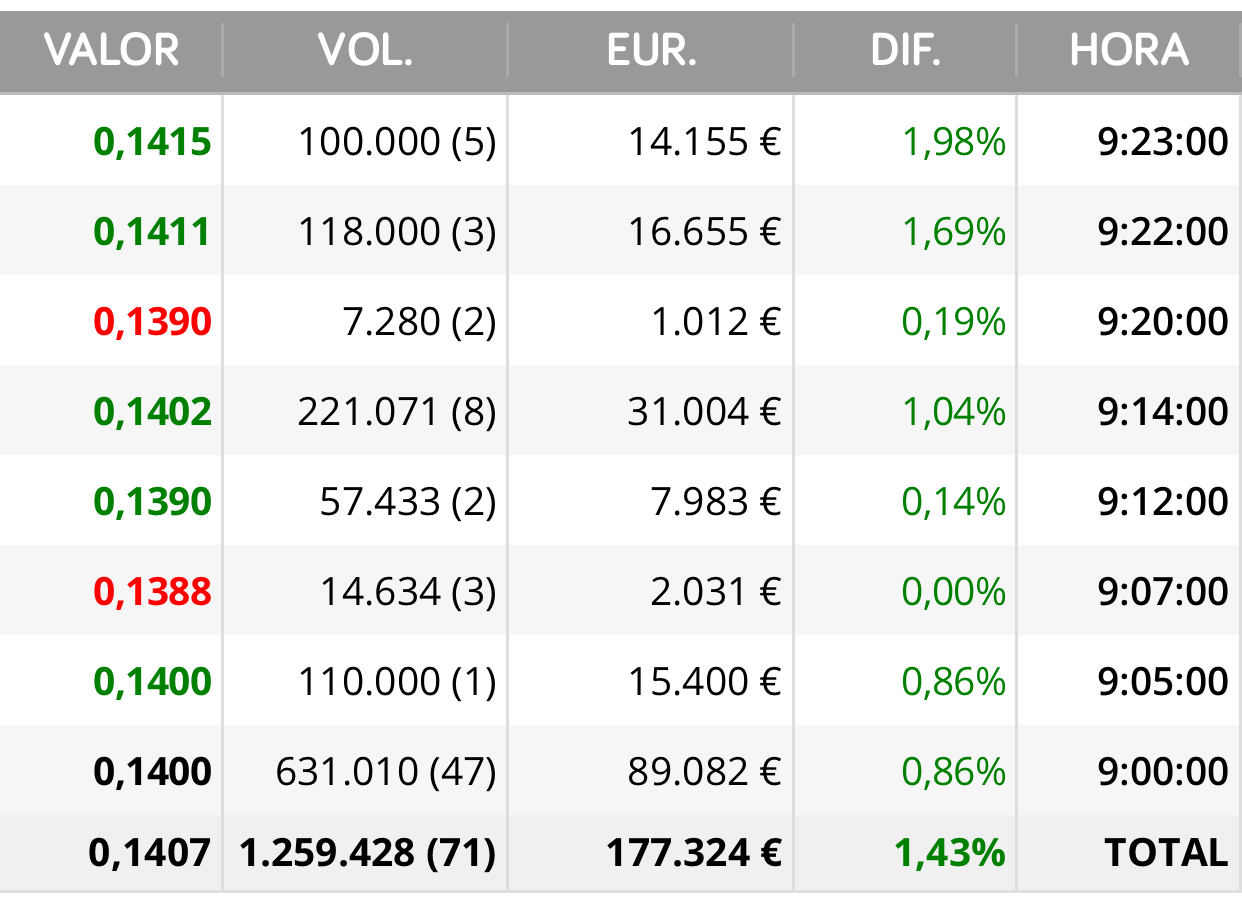Click the VALOR column header

pyautogui.click(x=111, y=49)
